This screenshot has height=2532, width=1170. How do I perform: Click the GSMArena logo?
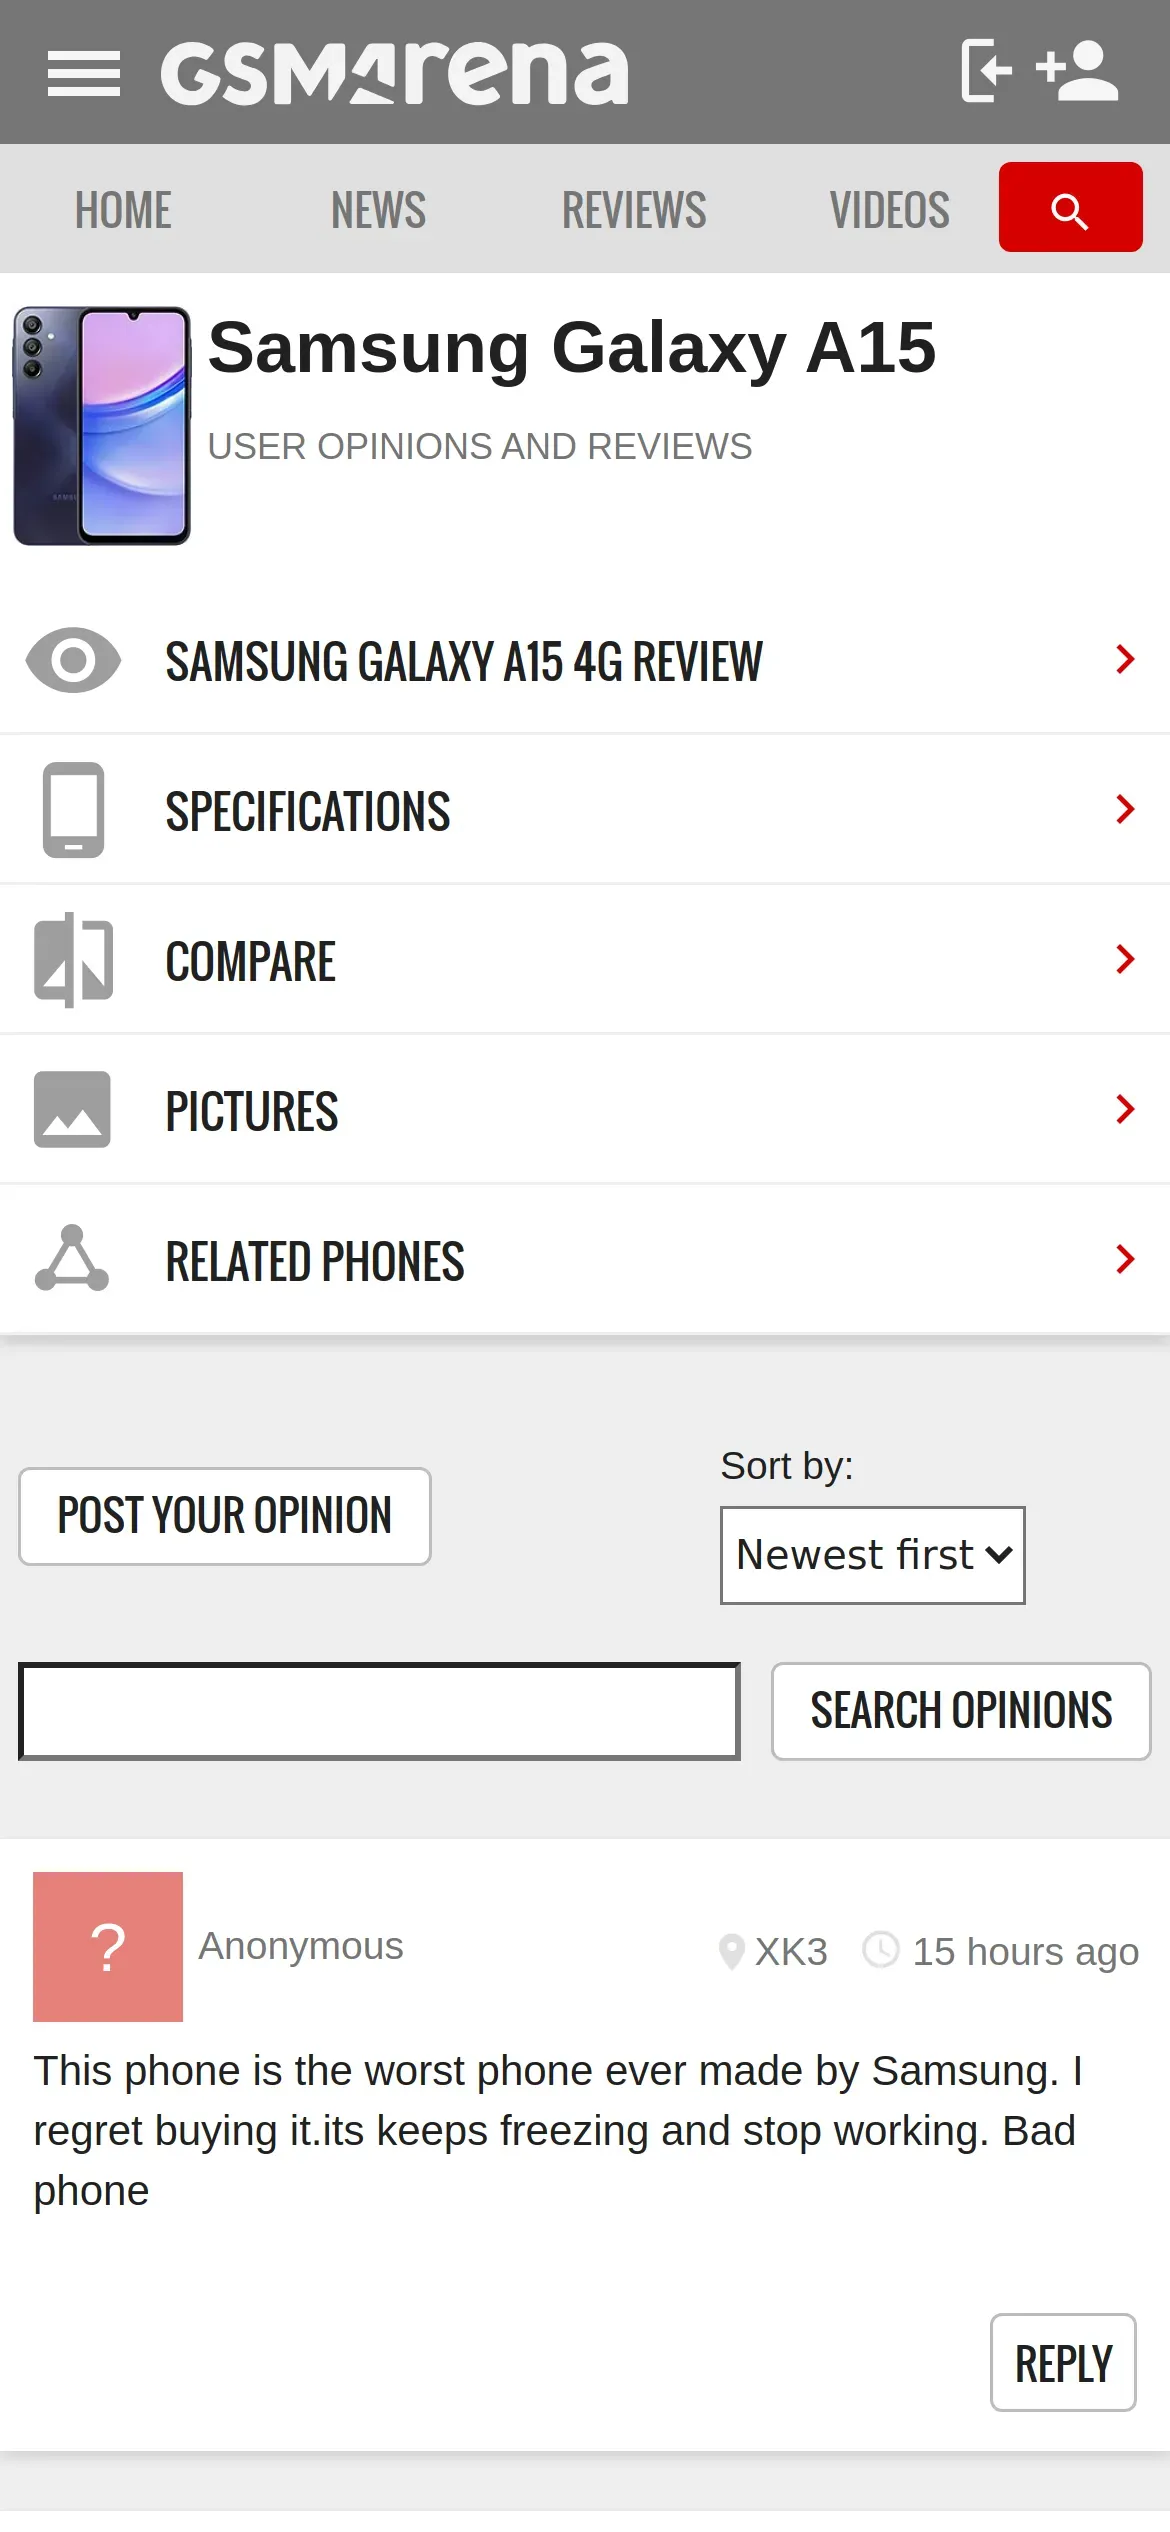pos(395,73)
